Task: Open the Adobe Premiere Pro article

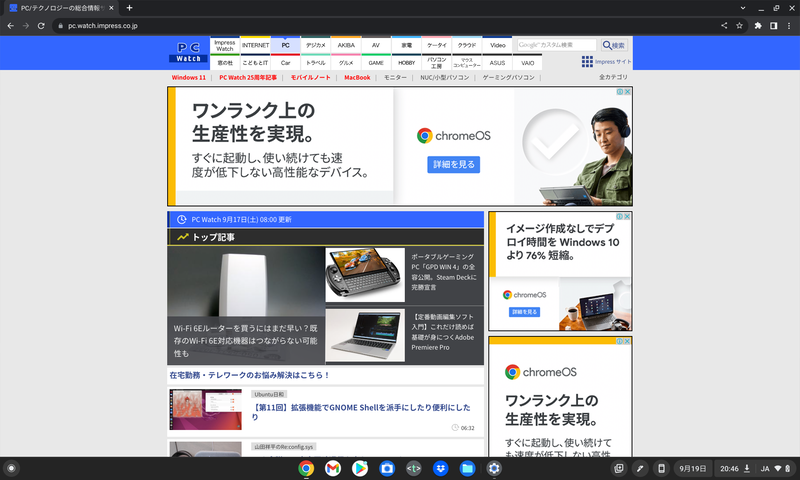Action: (443, 332)
